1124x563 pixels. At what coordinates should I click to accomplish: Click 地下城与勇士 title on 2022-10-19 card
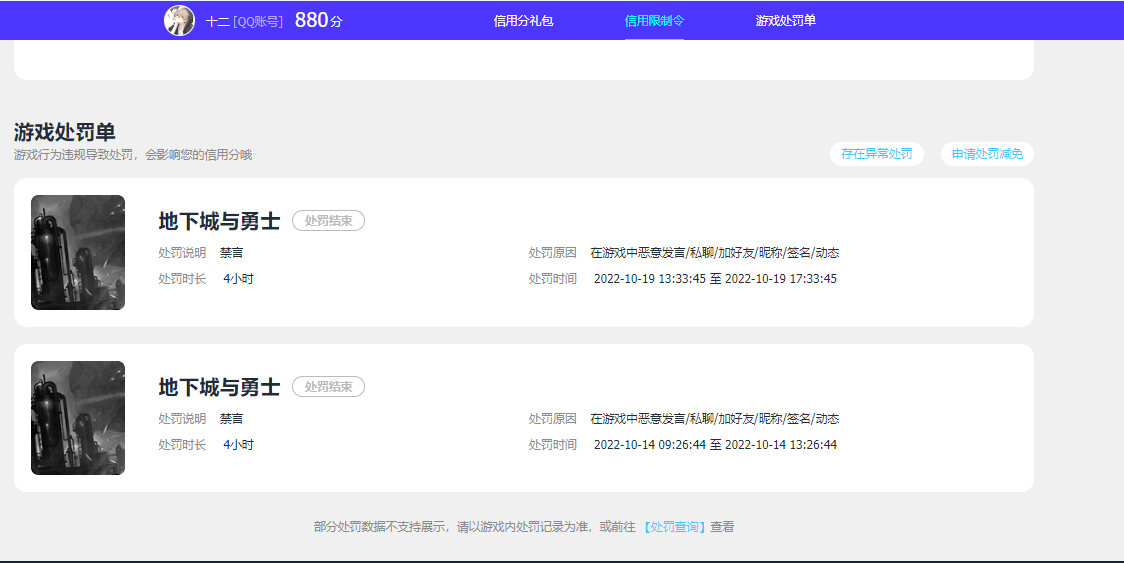(x=219, y=221)
